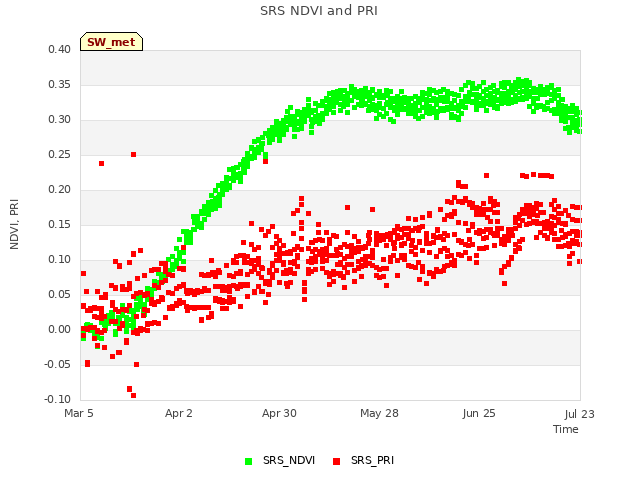Toggle the SRS_PRI legend entry
Viewport: 640px width, 480px height.
[x=363, y=460]
